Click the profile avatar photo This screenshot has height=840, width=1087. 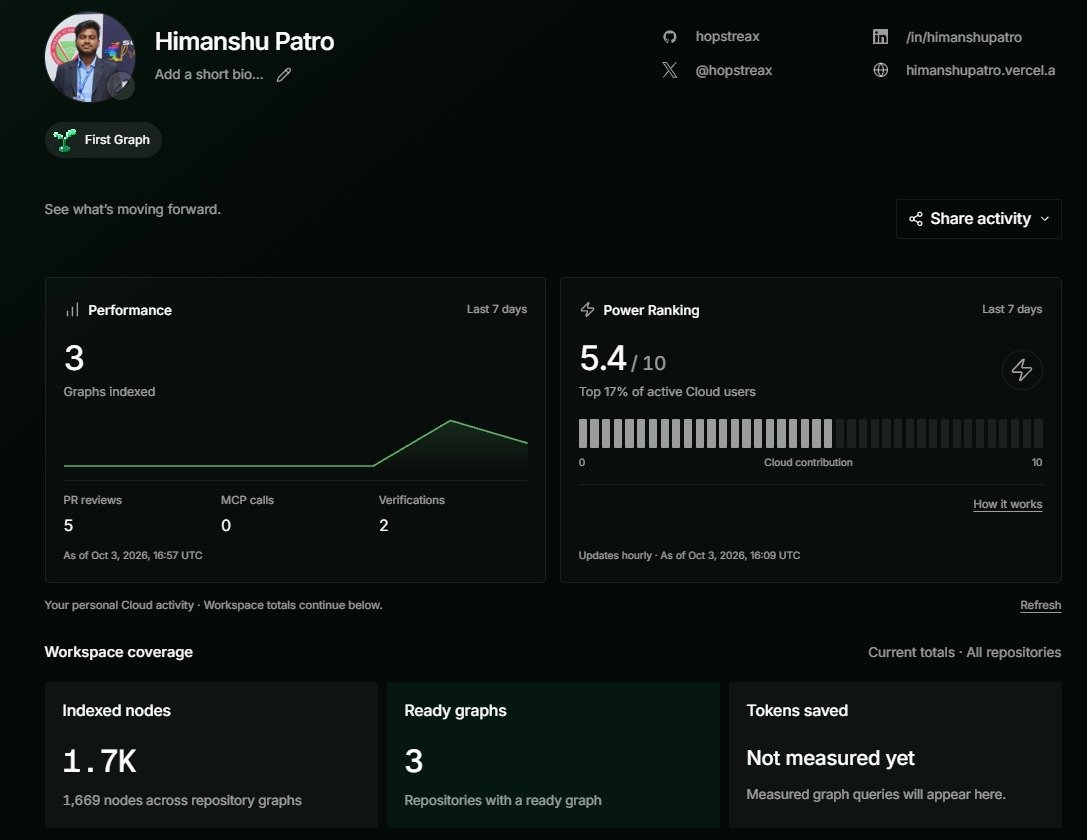[89, 57]
